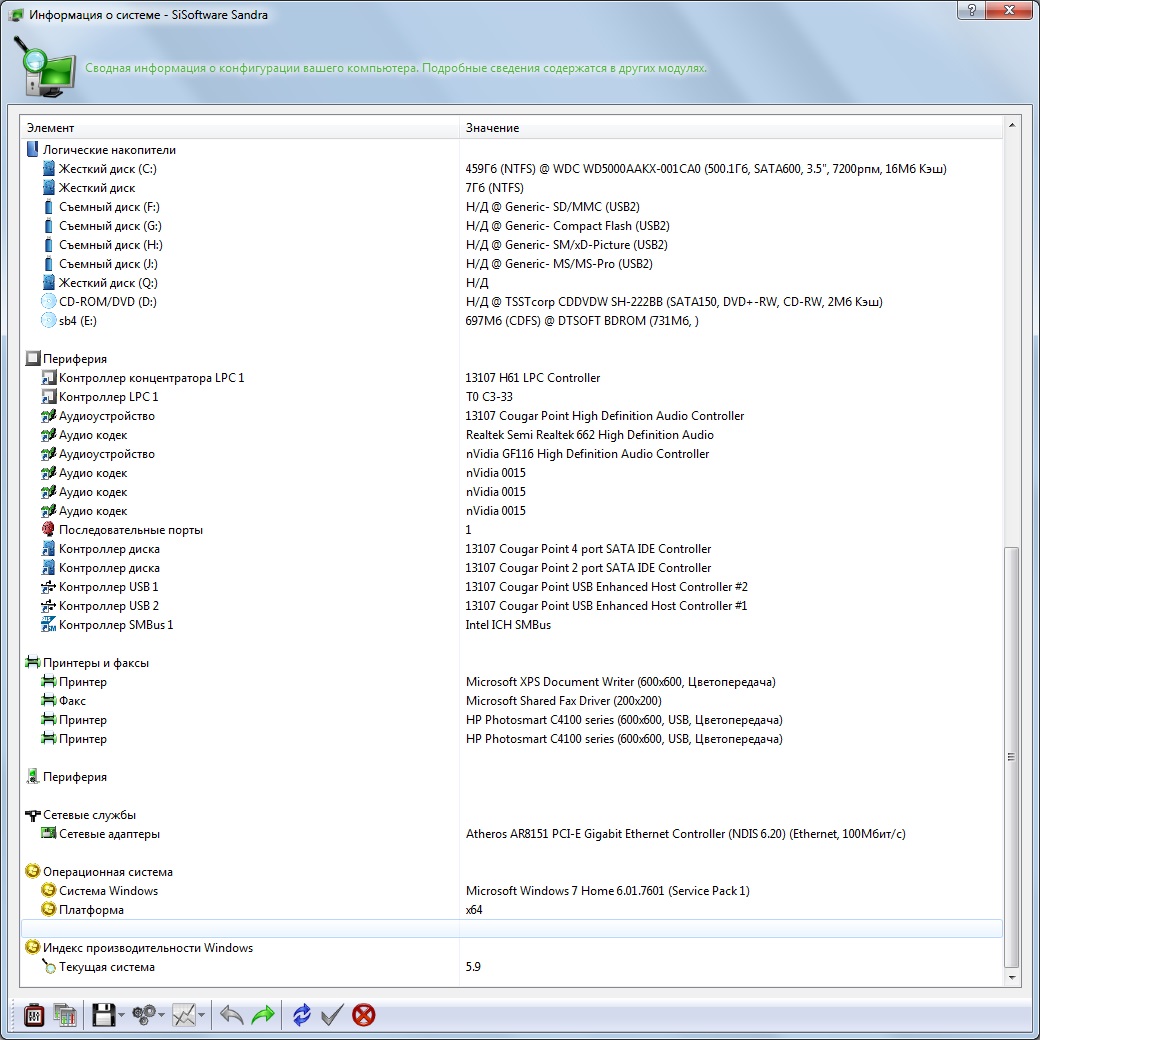Image resolution: width=1152 pixels, height=1040 pixels.
Task: Click the graph chart toolbar icon
Action: tap(184, 1015)
